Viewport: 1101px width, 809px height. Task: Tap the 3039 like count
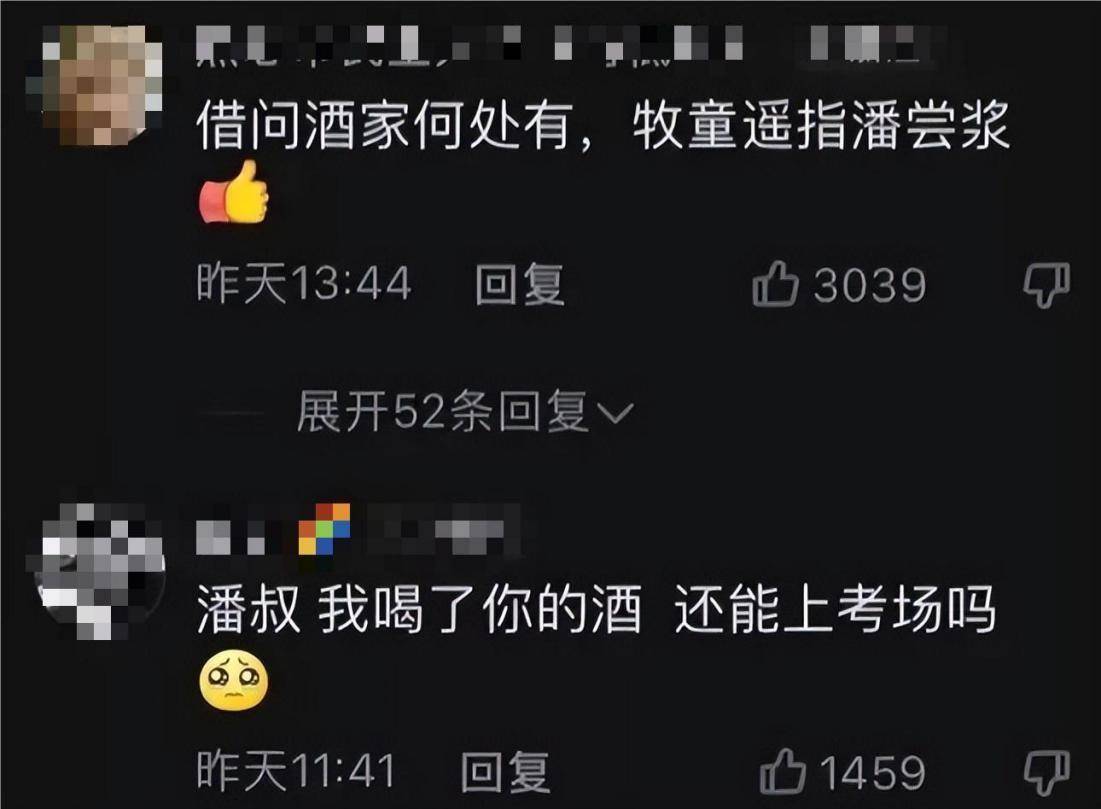pos(870,285)
